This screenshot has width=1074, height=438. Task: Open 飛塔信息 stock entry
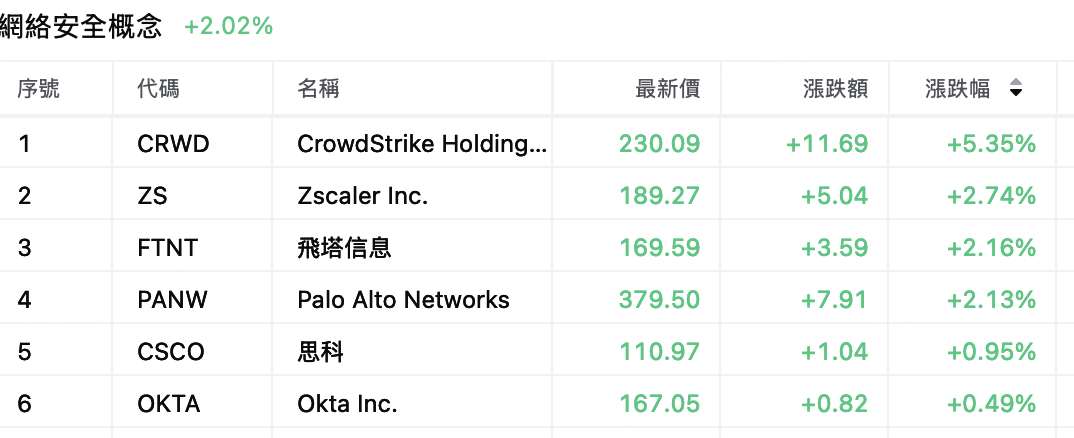point(345,247)
